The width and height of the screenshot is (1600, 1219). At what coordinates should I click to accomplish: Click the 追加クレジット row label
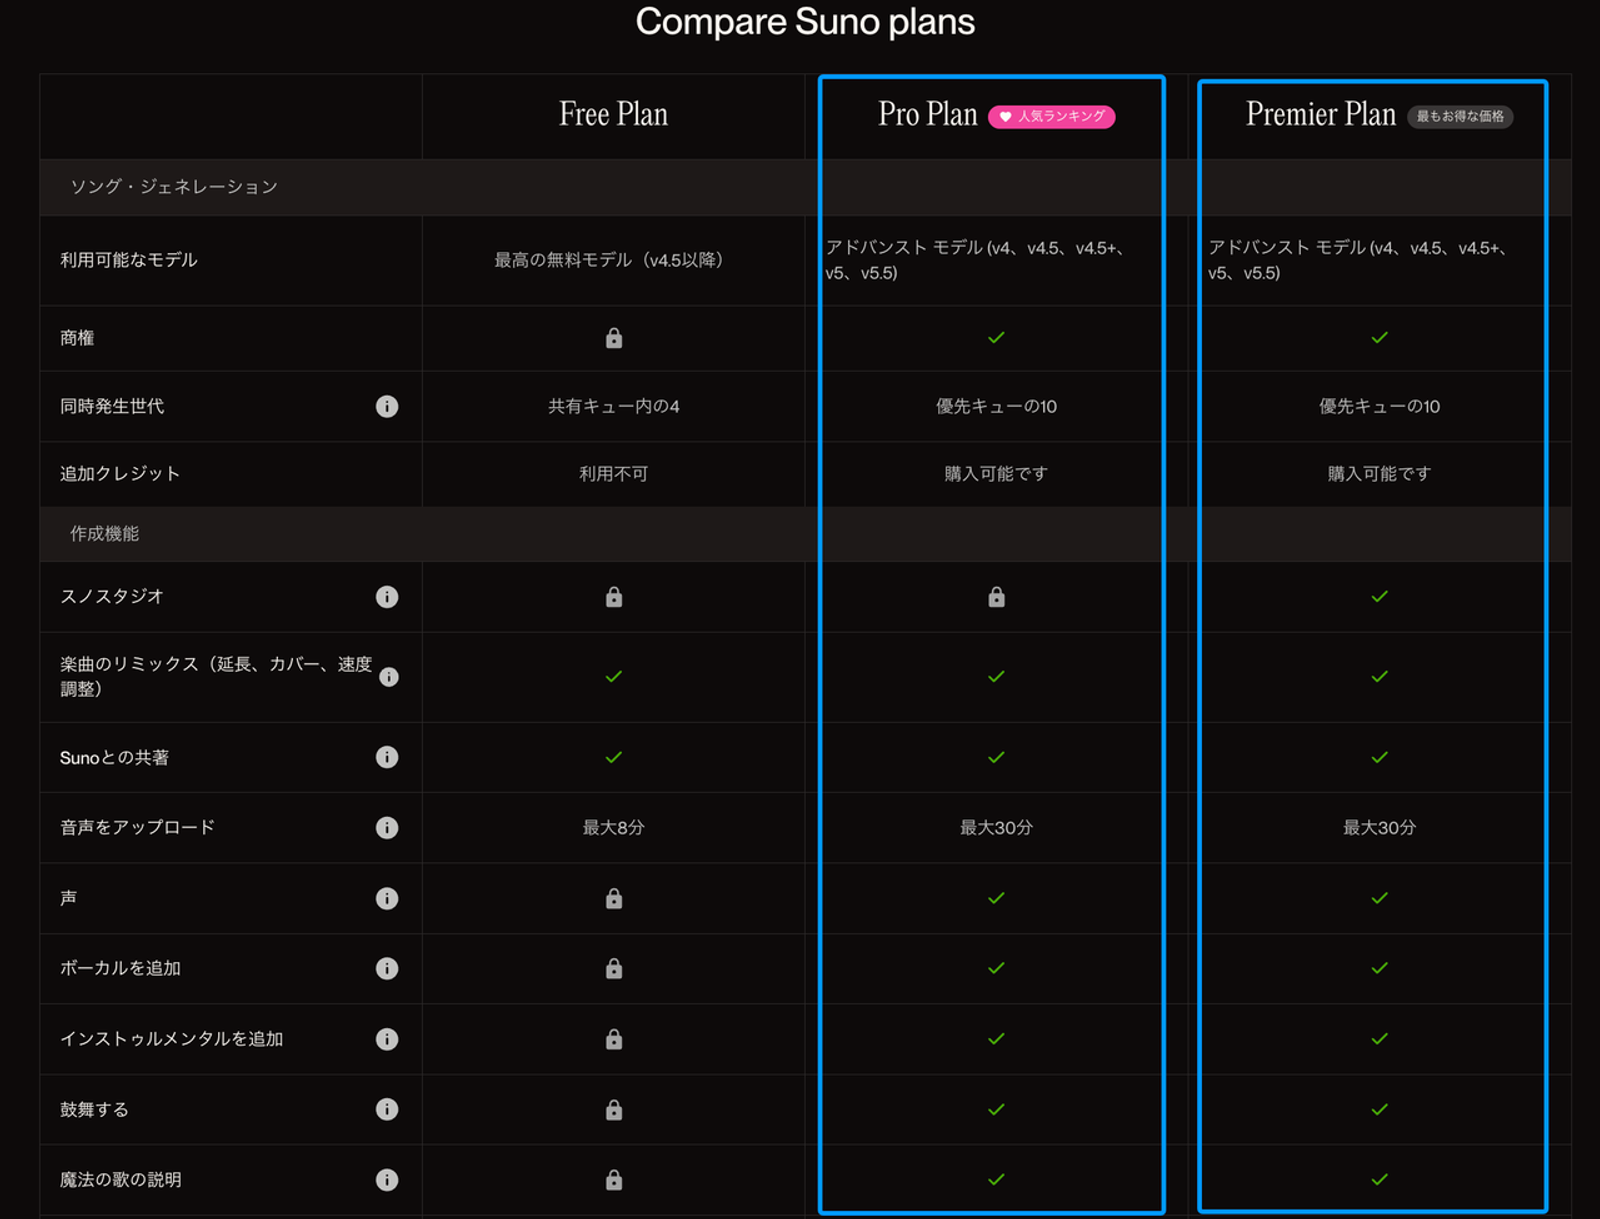coord(120,474)
